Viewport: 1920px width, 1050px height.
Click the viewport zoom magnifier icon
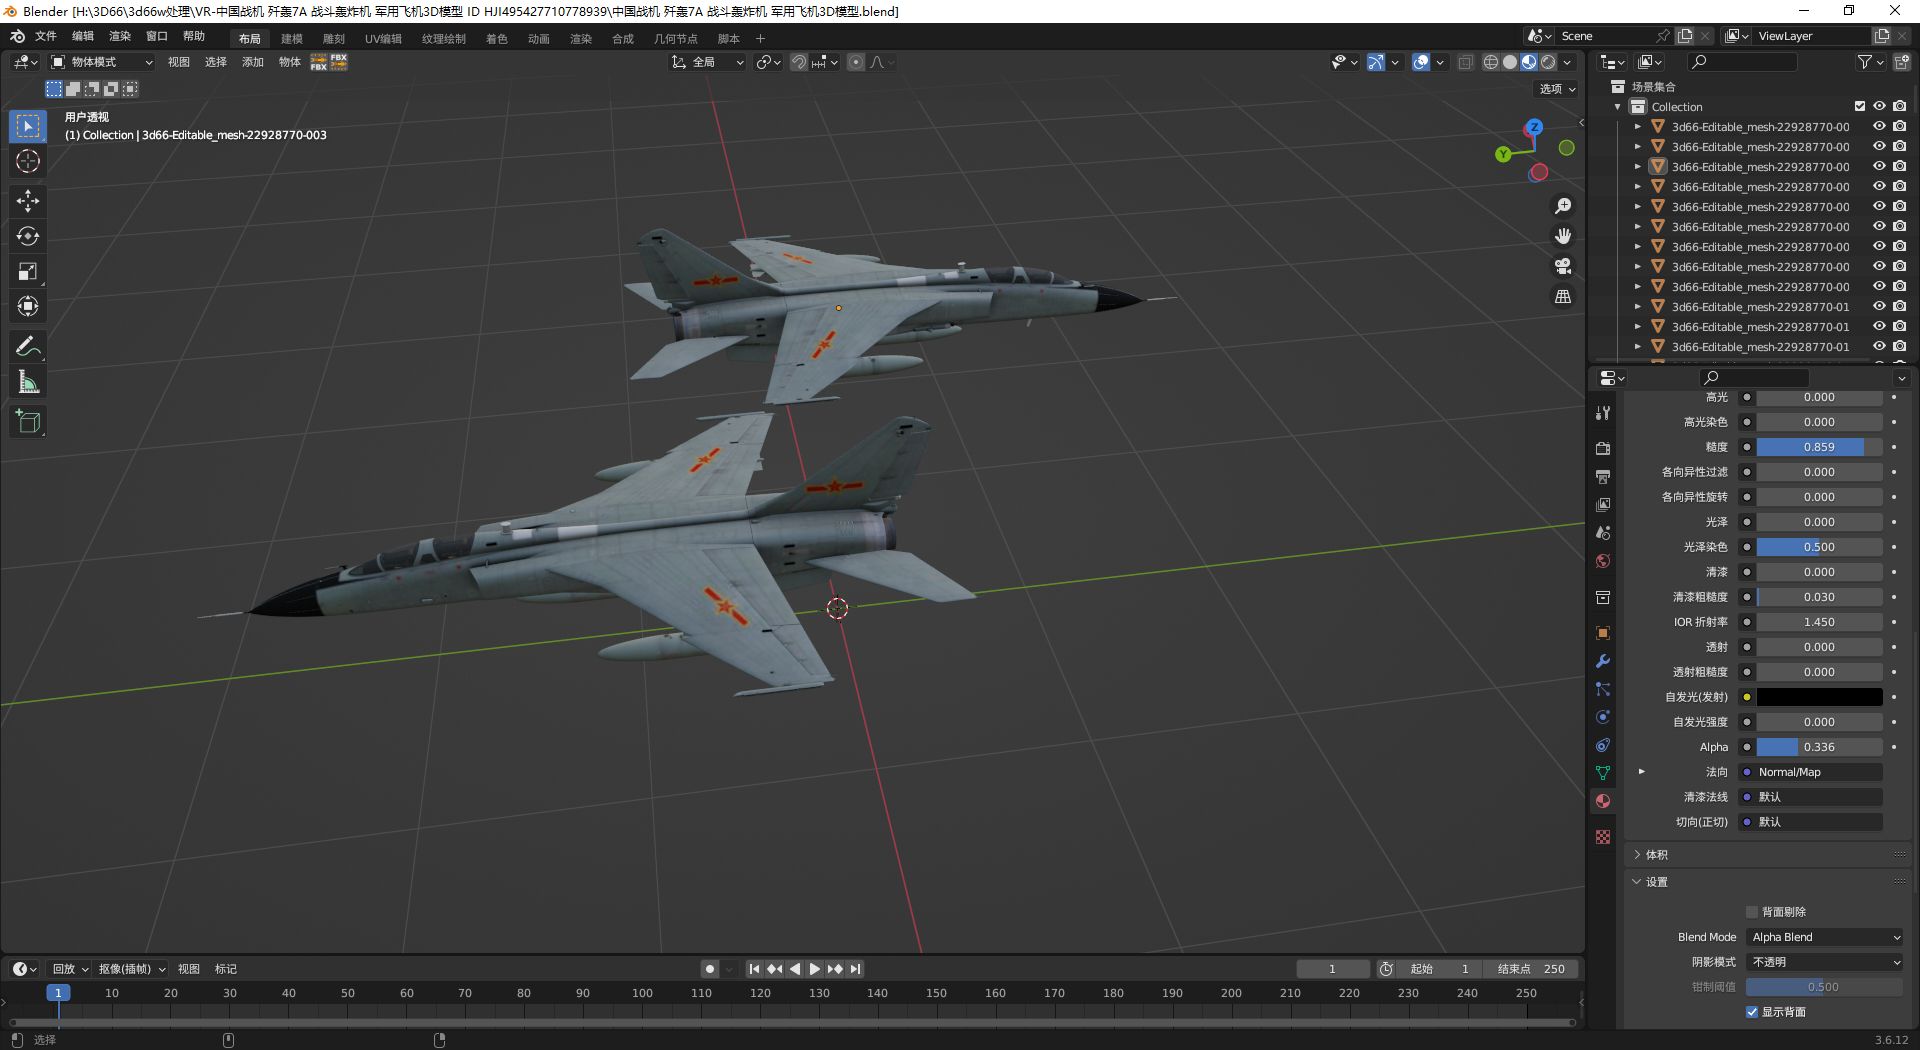pyautogui.click(x=1563, y=206)
